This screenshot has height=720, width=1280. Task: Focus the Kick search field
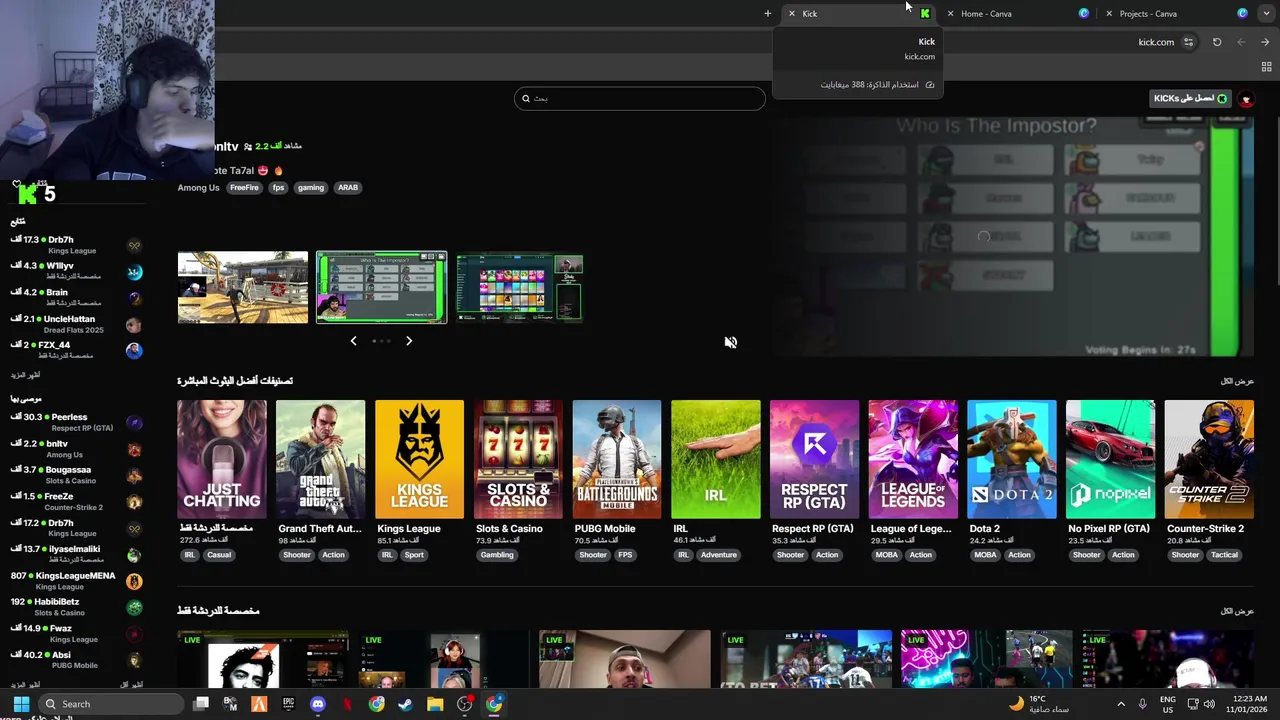coord(640,98)
